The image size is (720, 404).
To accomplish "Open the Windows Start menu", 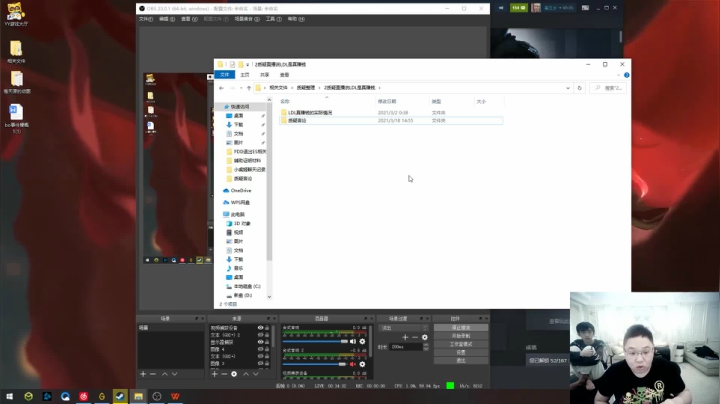I will pos(9,396).
